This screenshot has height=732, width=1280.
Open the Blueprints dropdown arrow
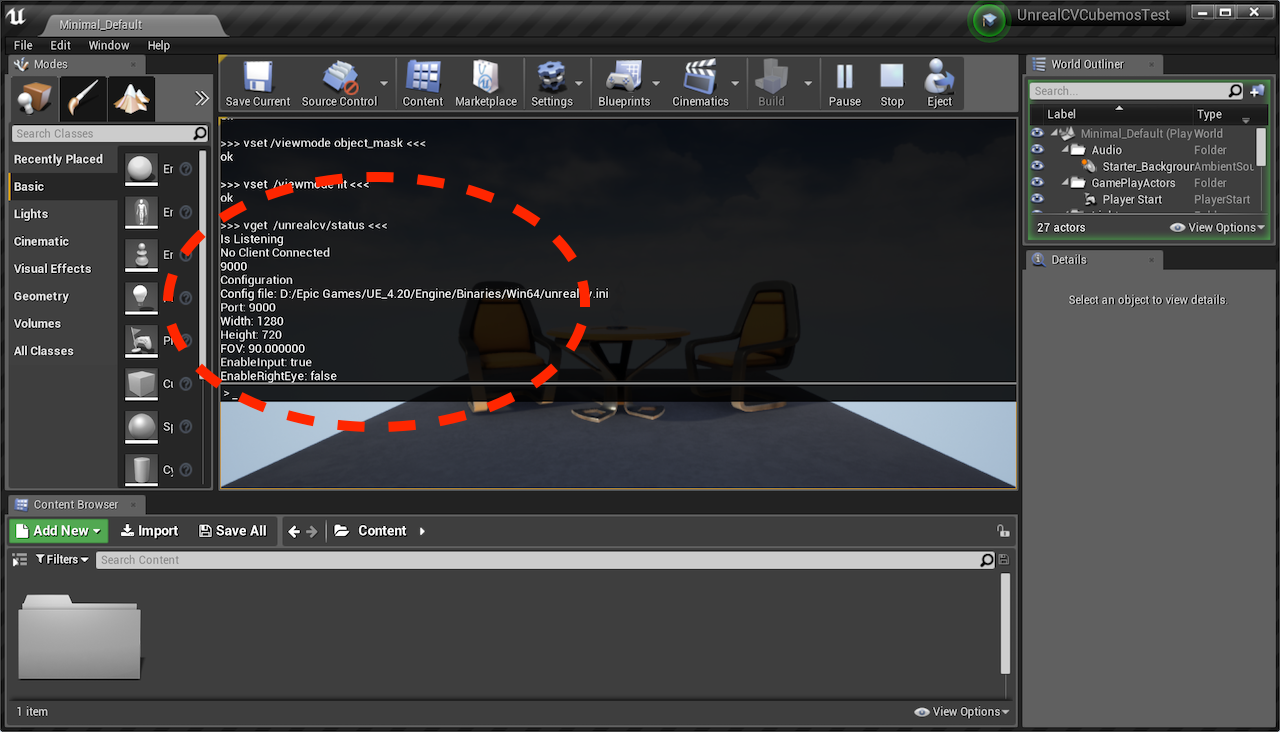(656, 84)
